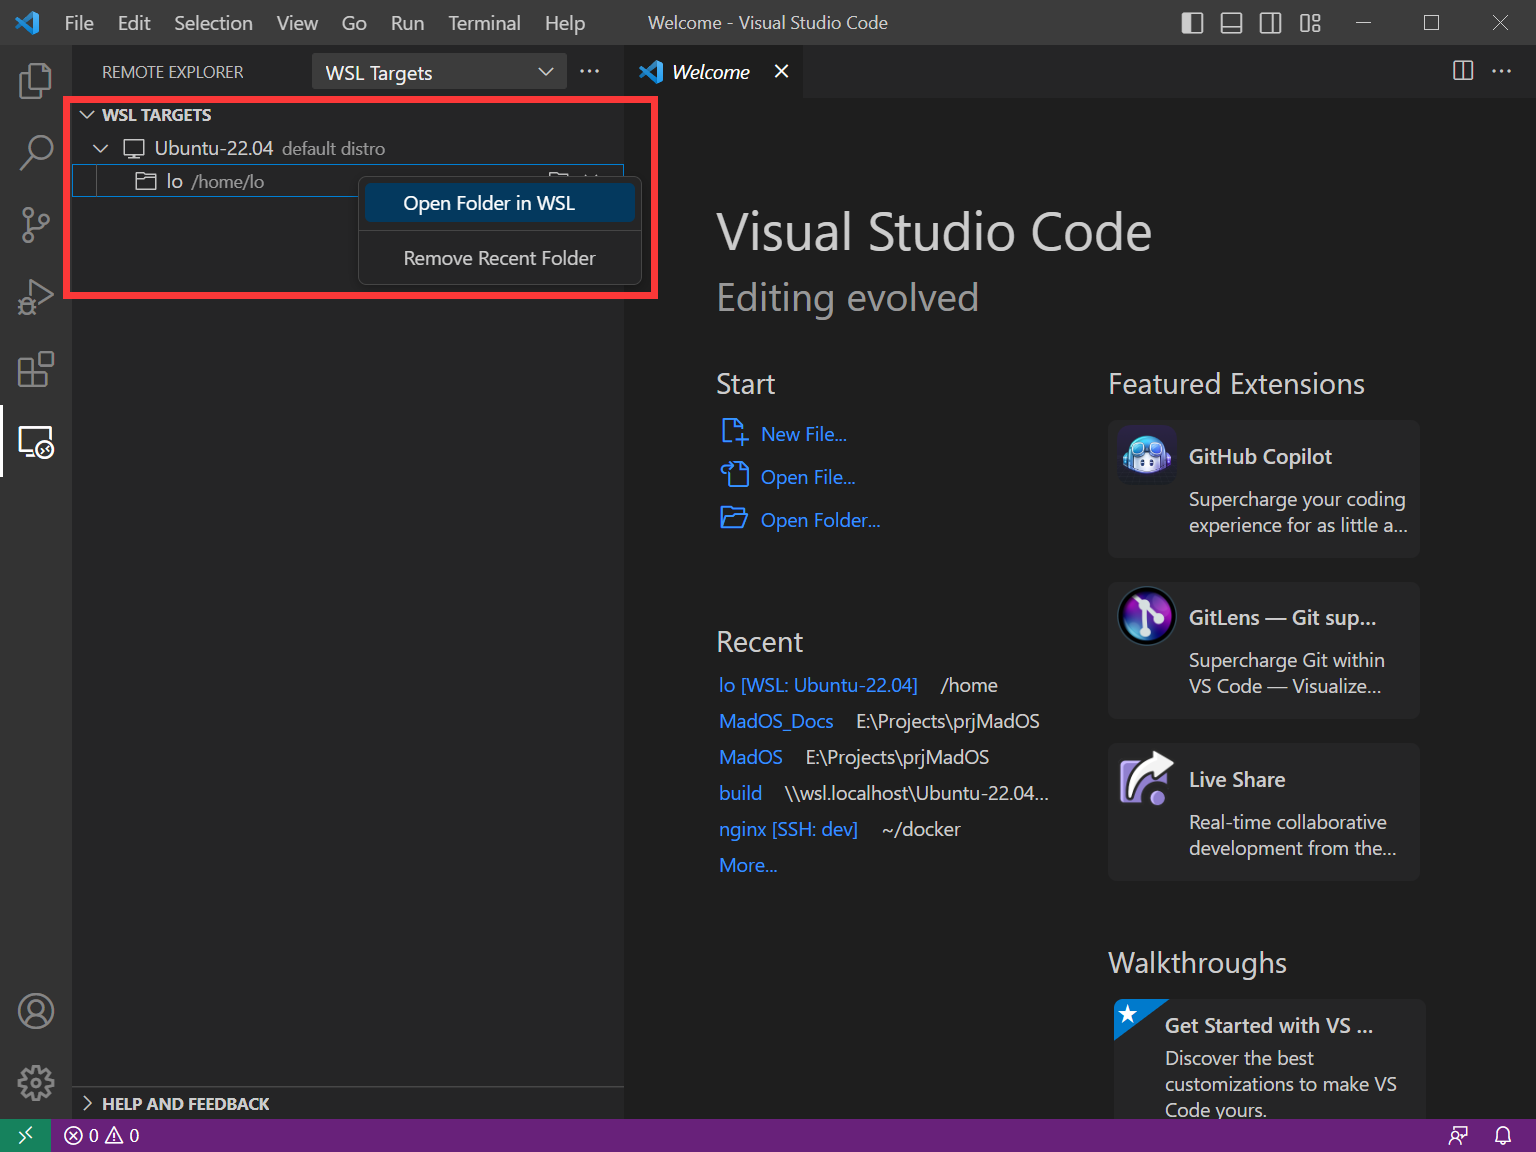Click the New File... link
The image size is (1536, 1152).
tap(804, 434)
